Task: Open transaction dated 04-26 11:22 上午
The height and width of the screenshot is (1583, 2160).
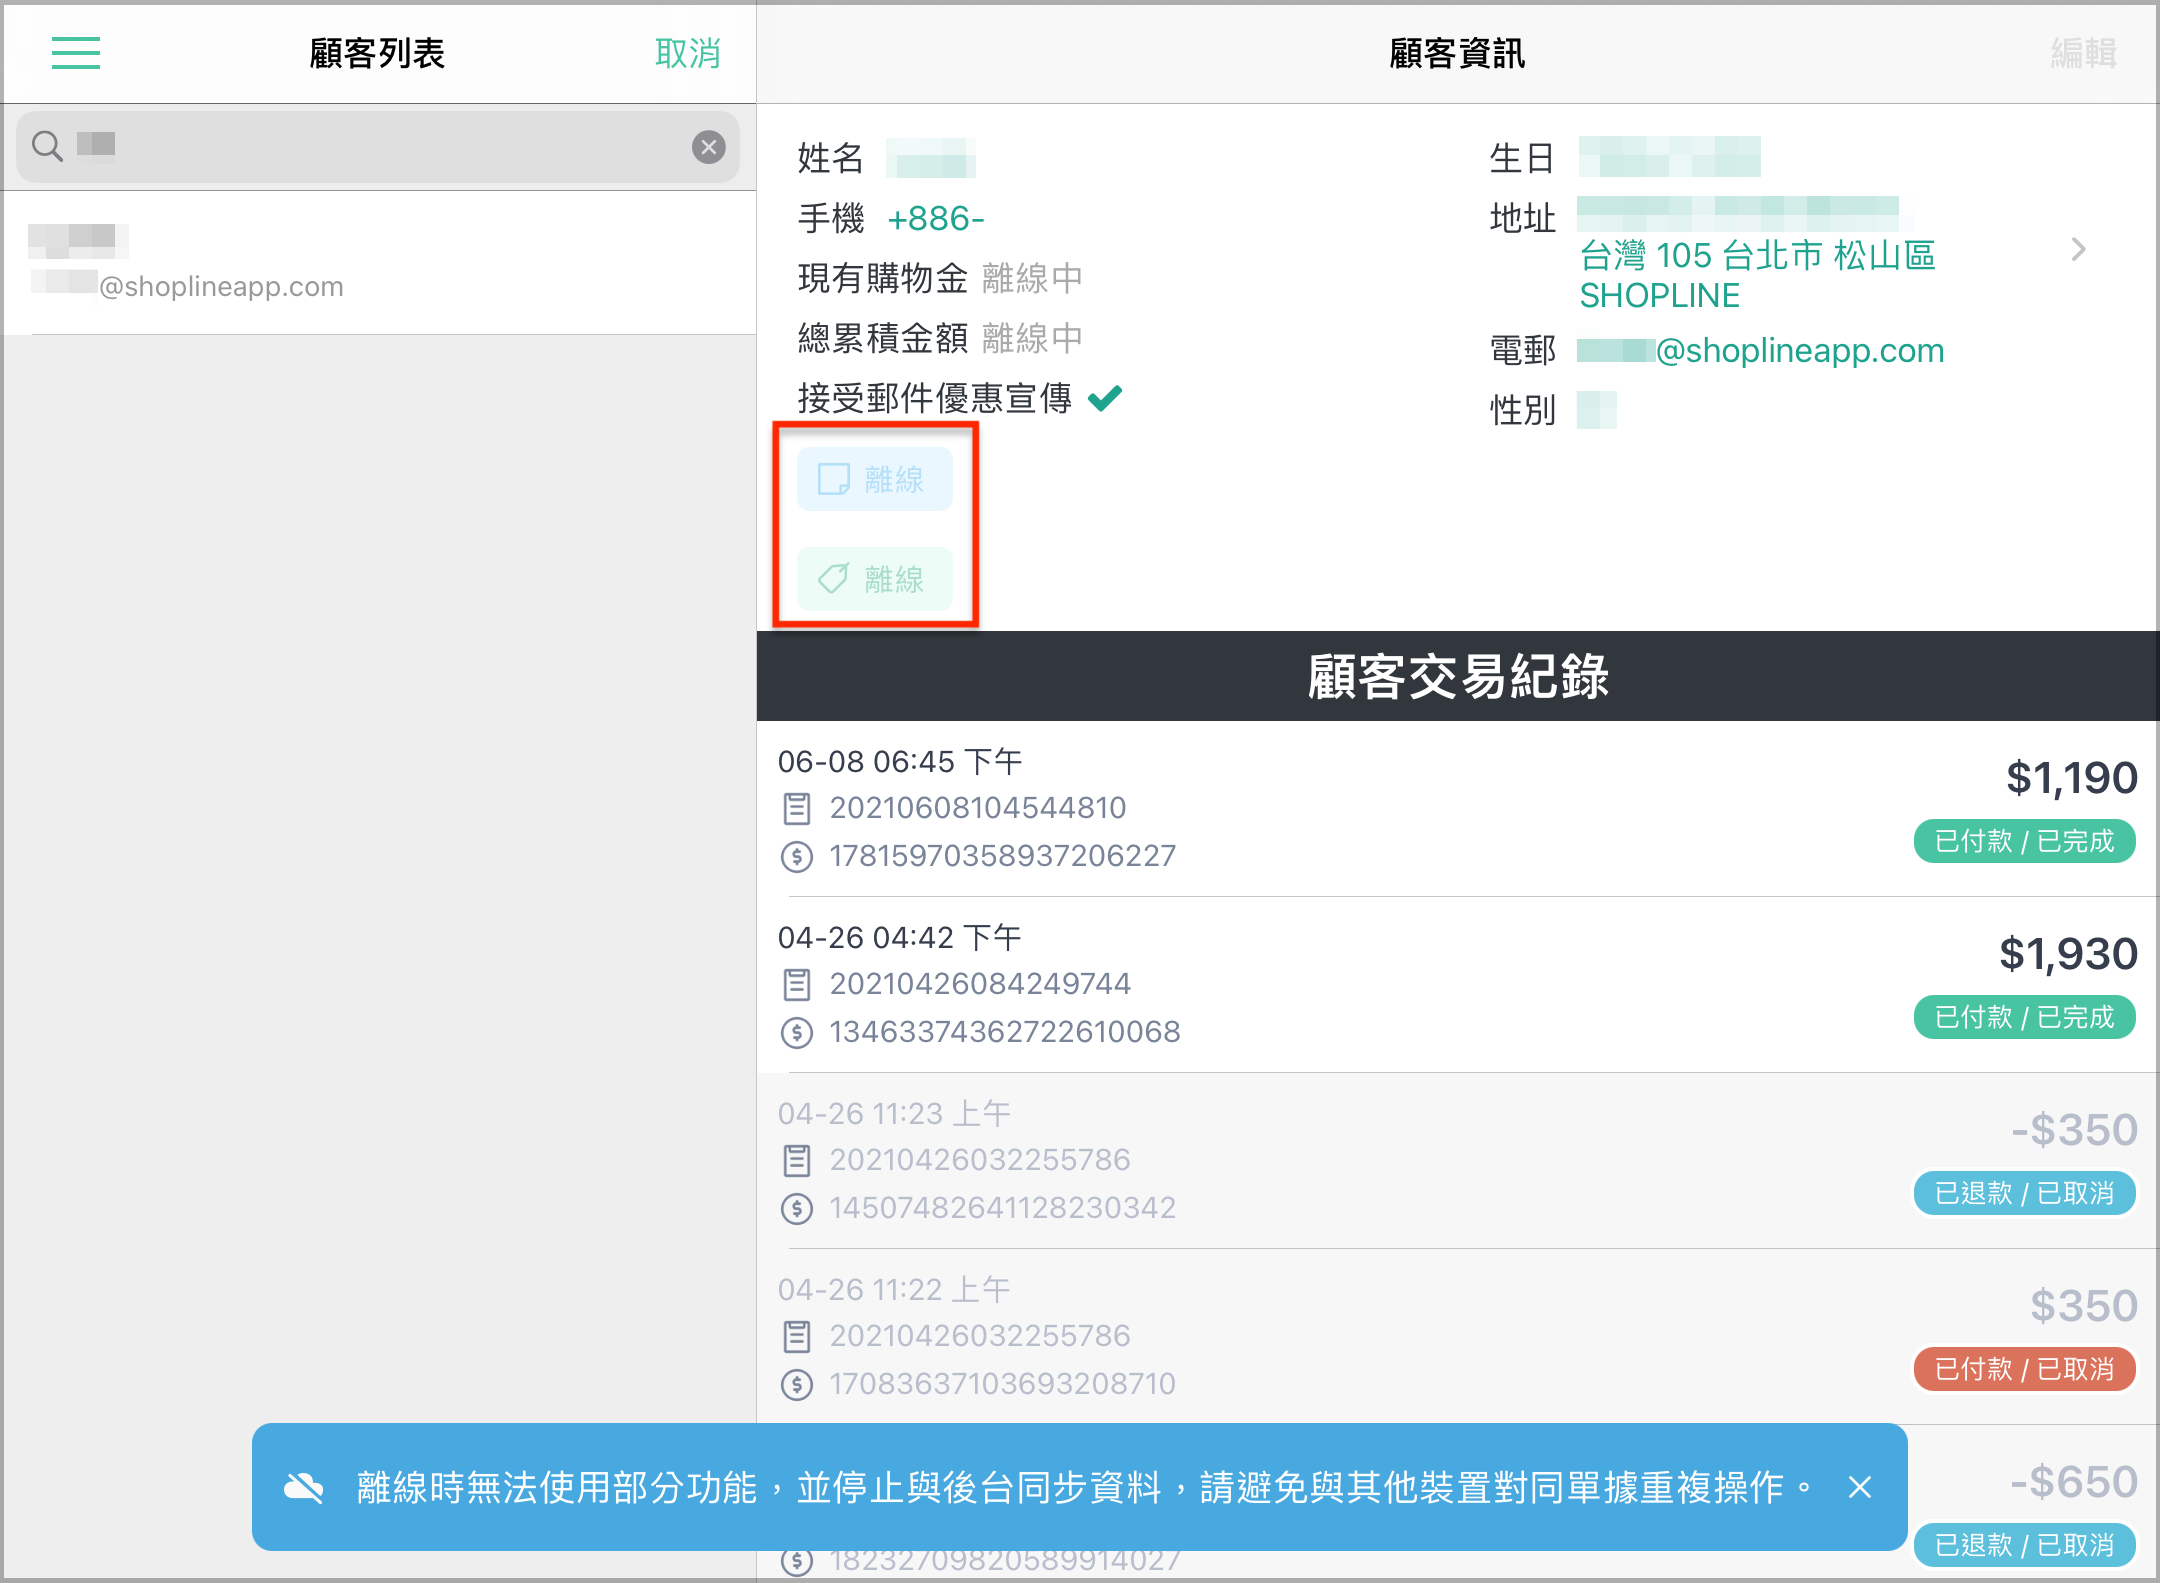Action: point(1458,1336)
